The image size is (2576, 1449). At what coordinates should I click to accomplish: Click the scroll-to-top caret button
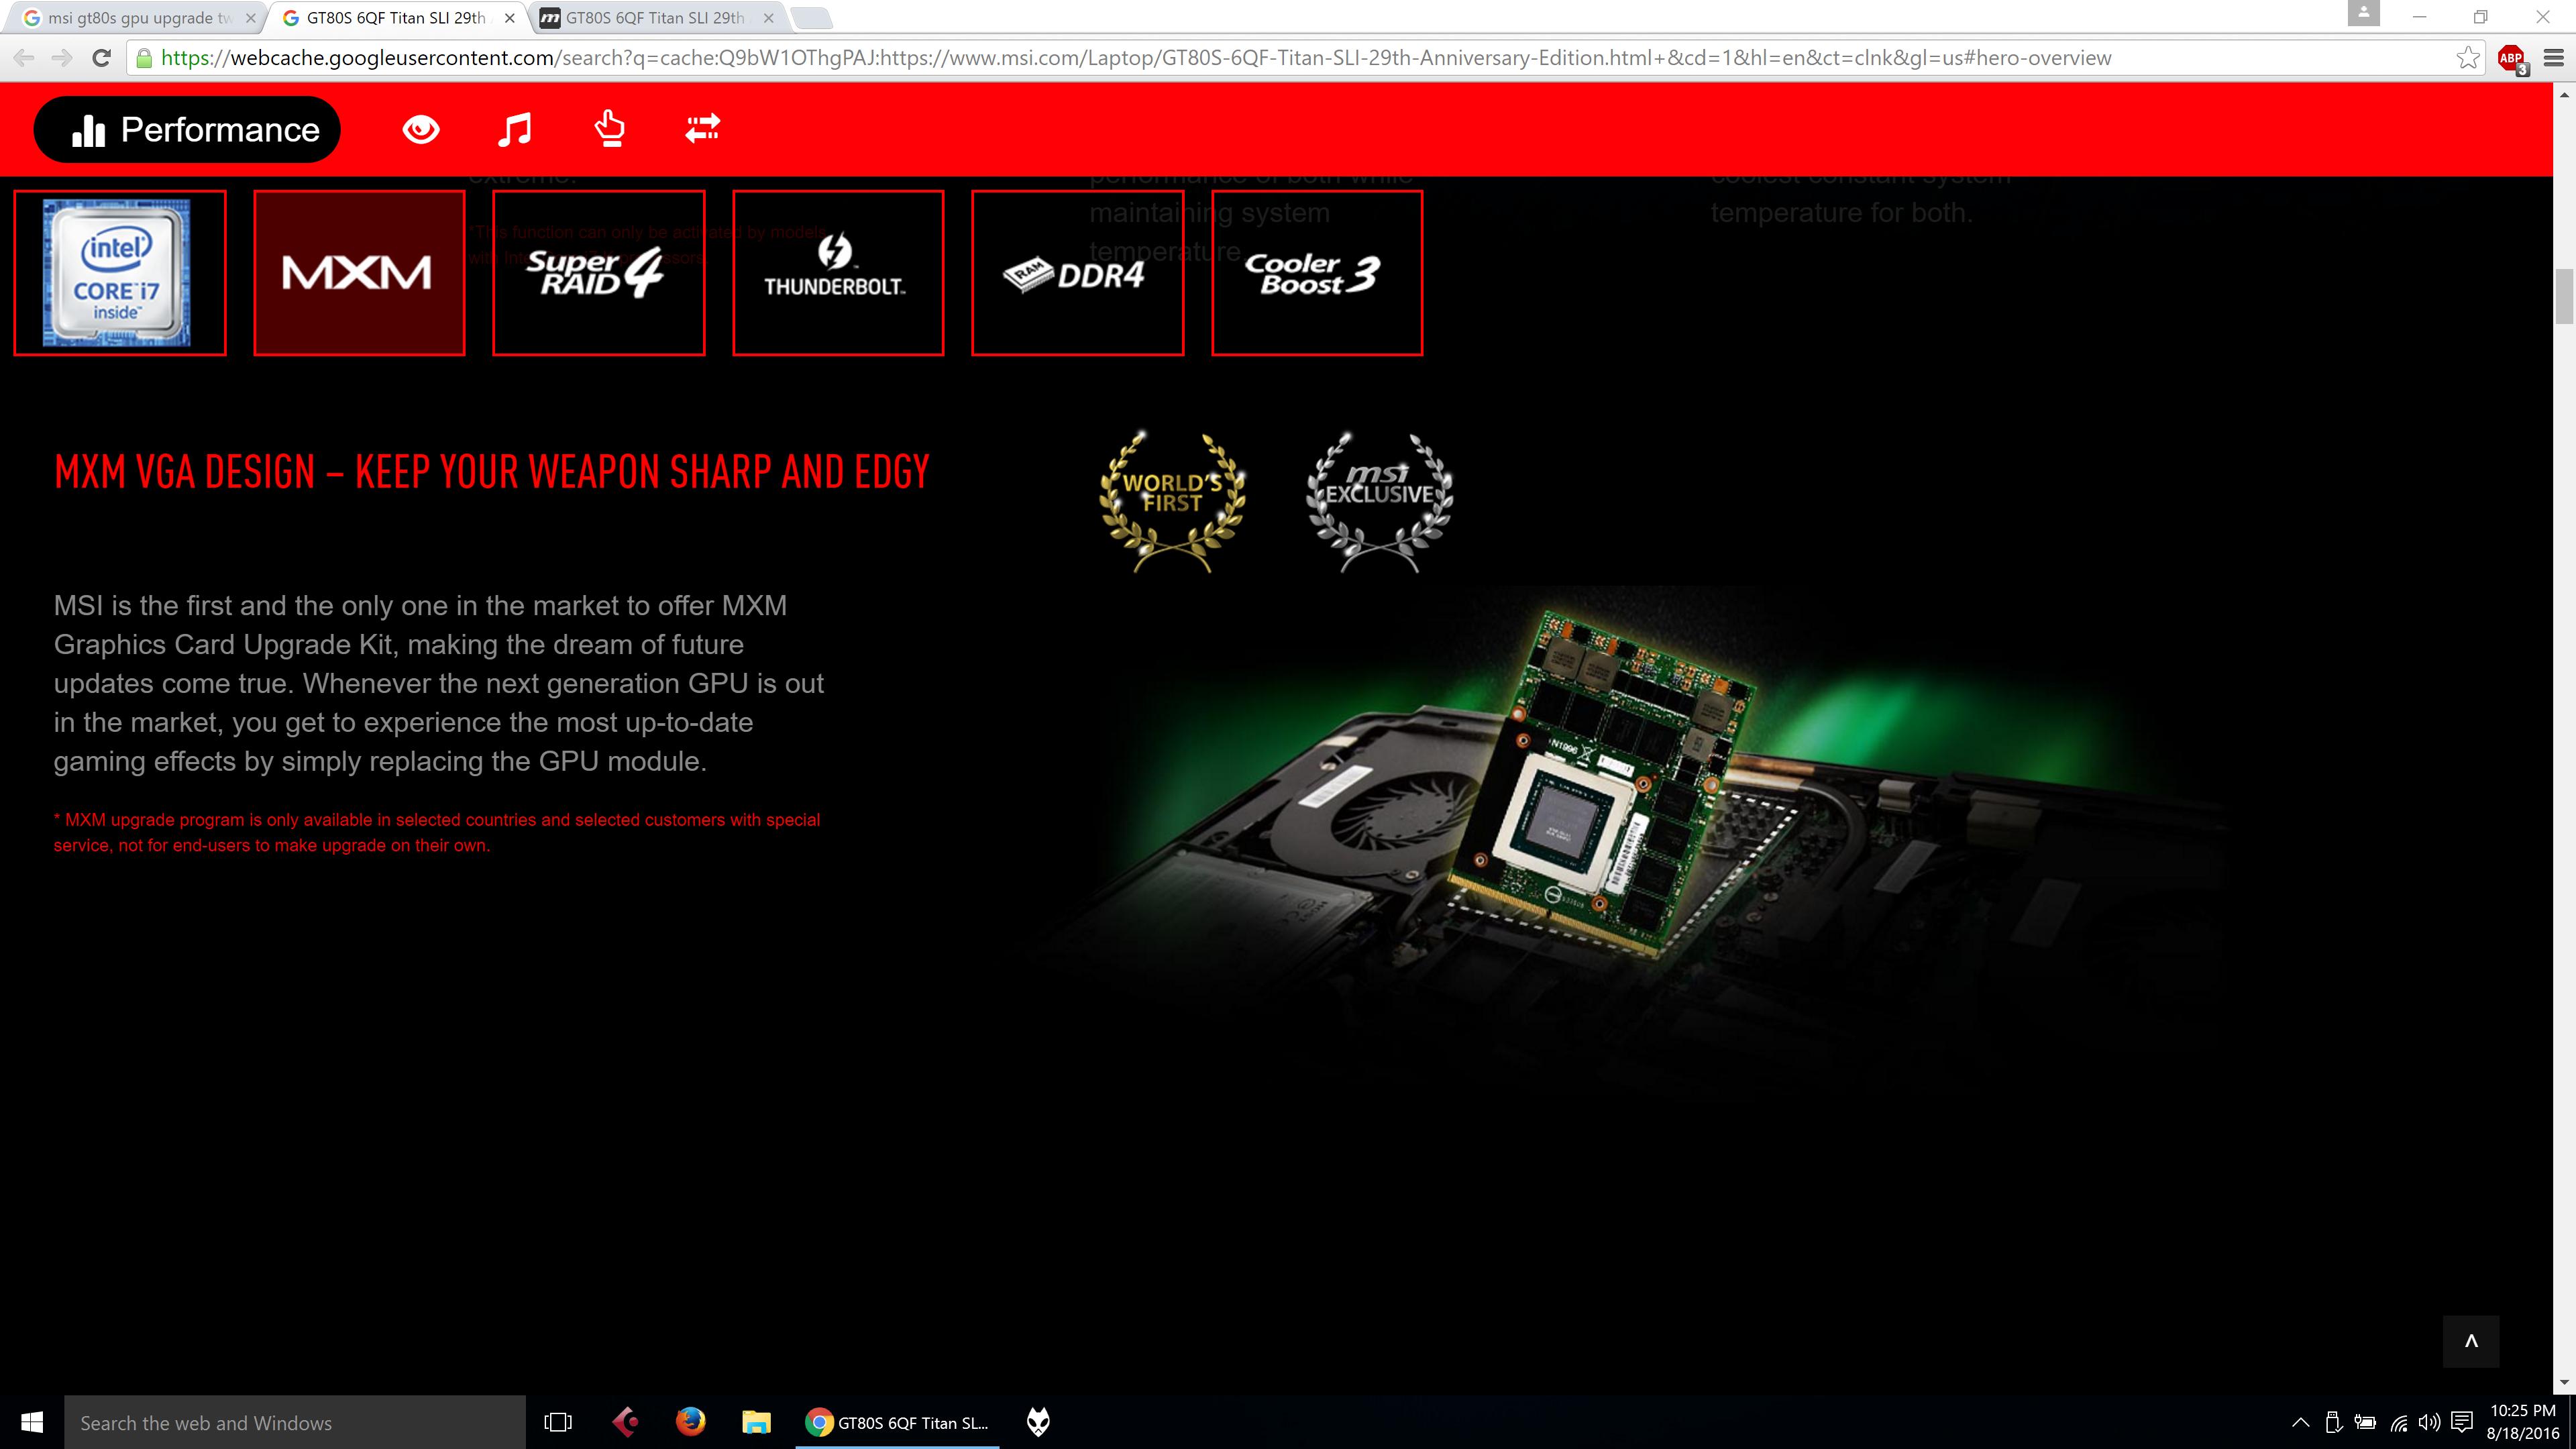(2470, 1342)
